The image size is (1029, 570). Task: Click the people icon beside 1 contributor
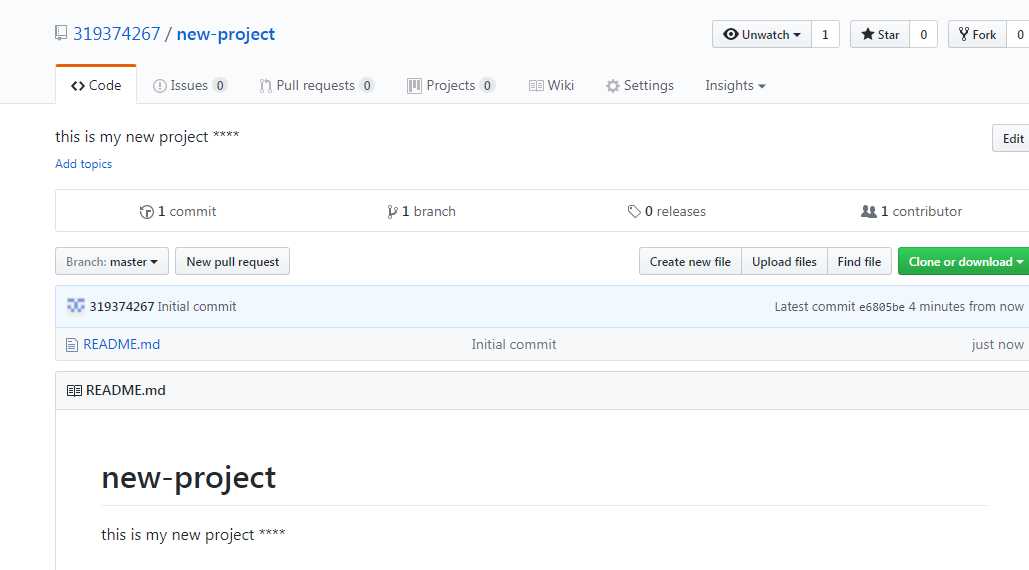[868, 211]
